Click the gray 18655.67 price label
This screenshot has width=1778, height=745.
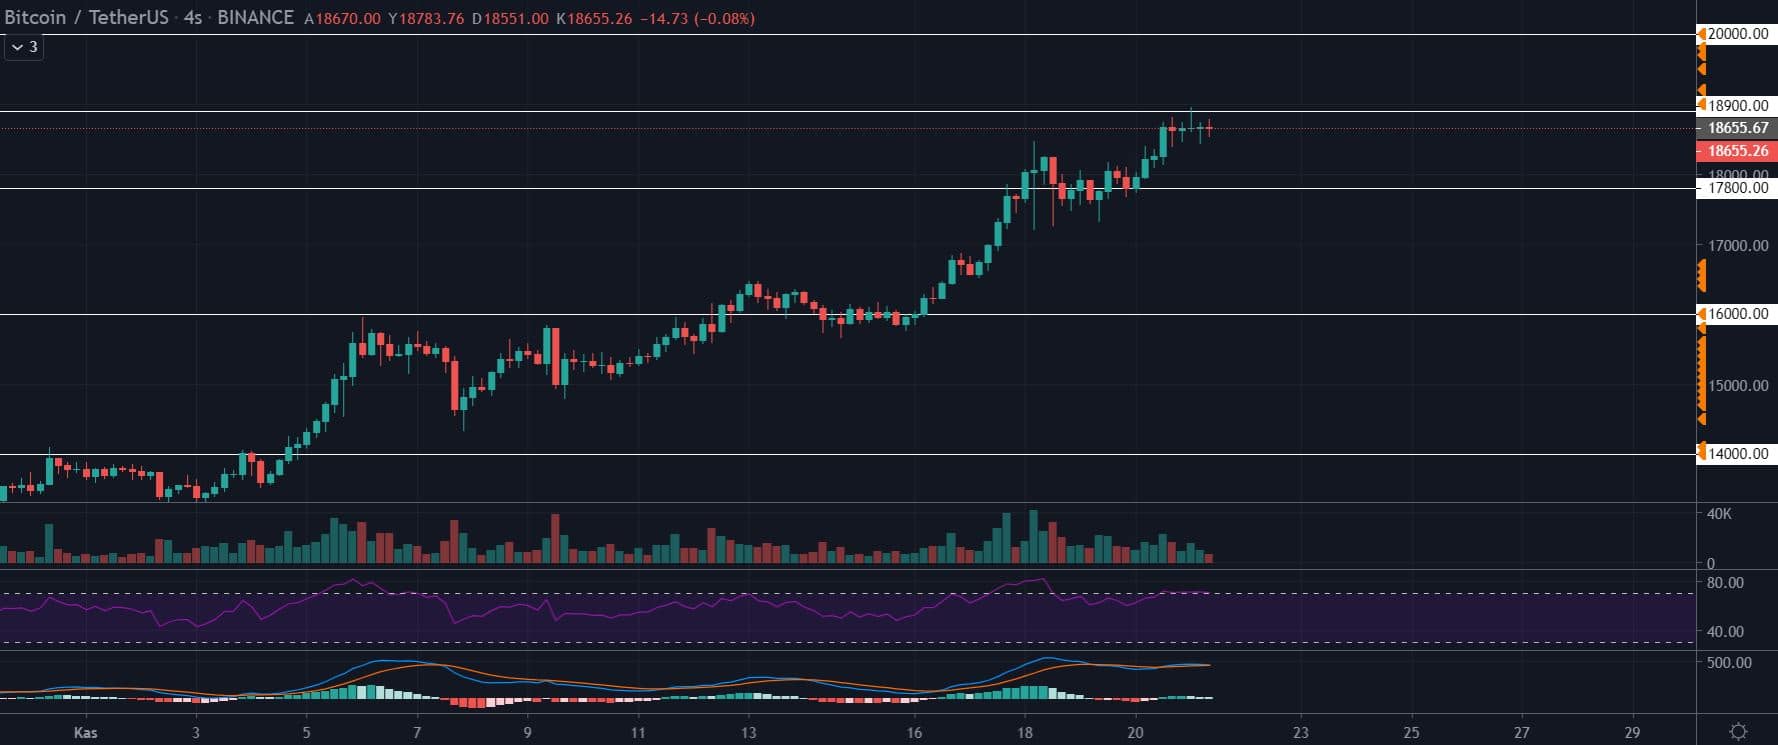click(x=1737, y=128)
